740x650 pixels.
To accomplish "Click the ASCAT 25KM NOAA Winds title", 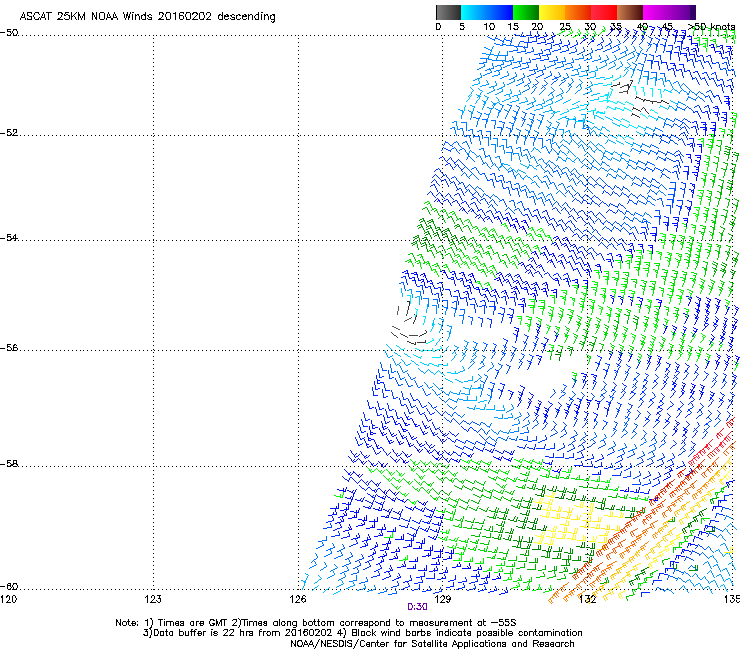I will (147, 16).
